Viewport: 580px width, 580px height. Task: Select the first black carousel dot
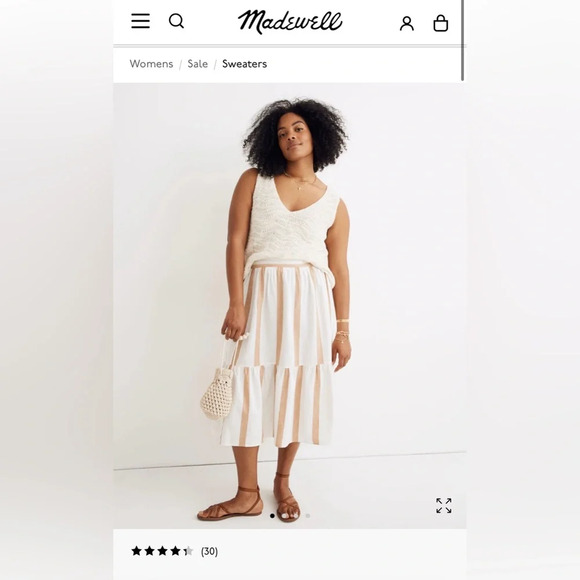coord(273,516)
